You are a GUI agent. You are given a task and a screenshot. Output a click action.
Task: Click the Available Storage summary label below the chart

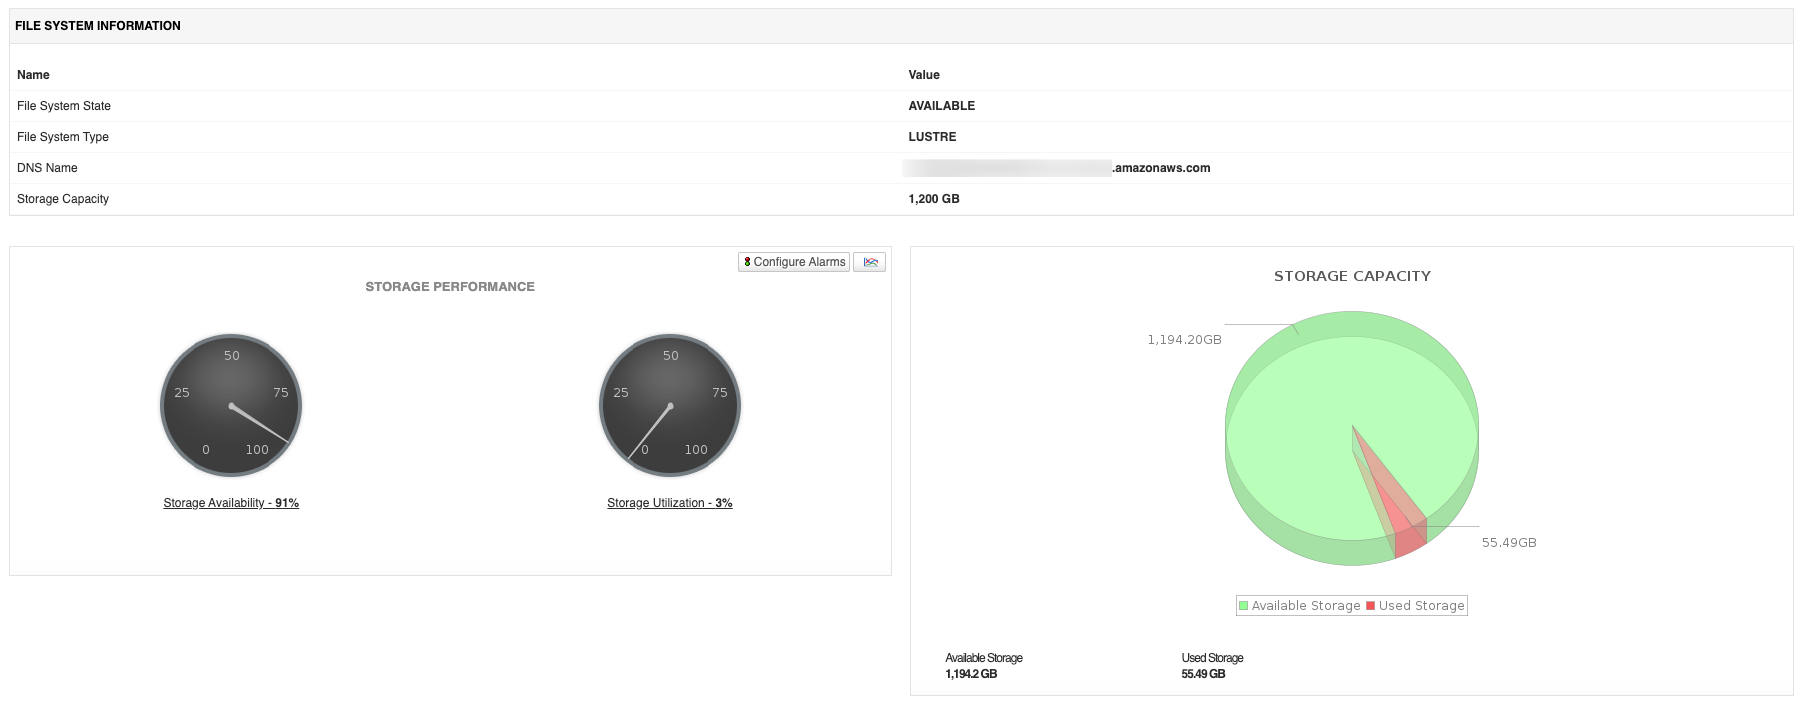984,658
